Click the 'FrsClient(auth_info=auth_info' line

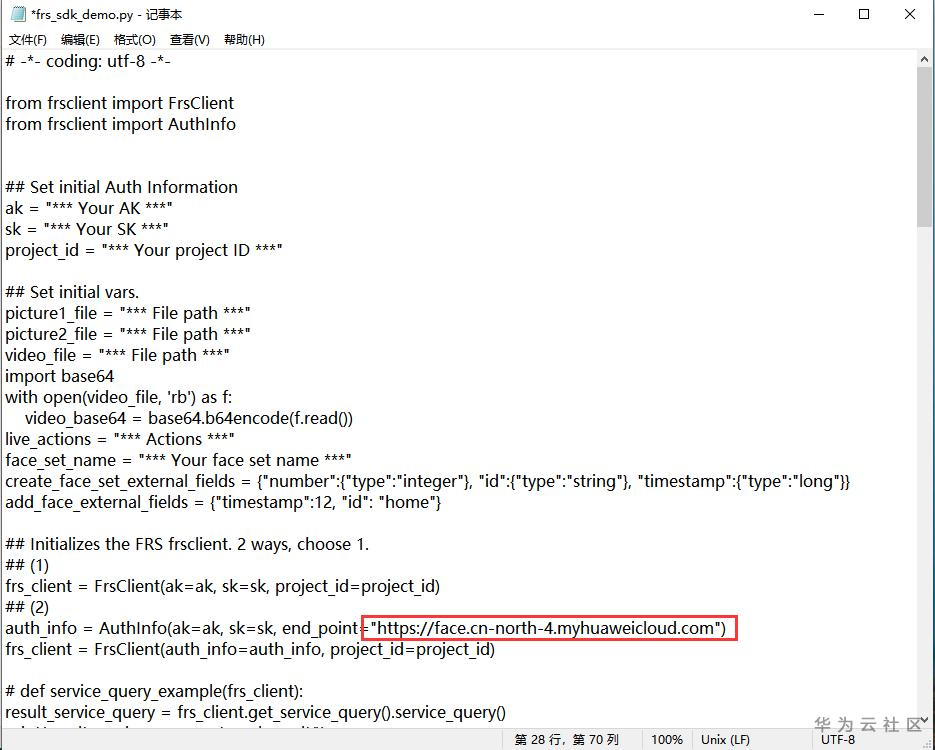(250, 649)
